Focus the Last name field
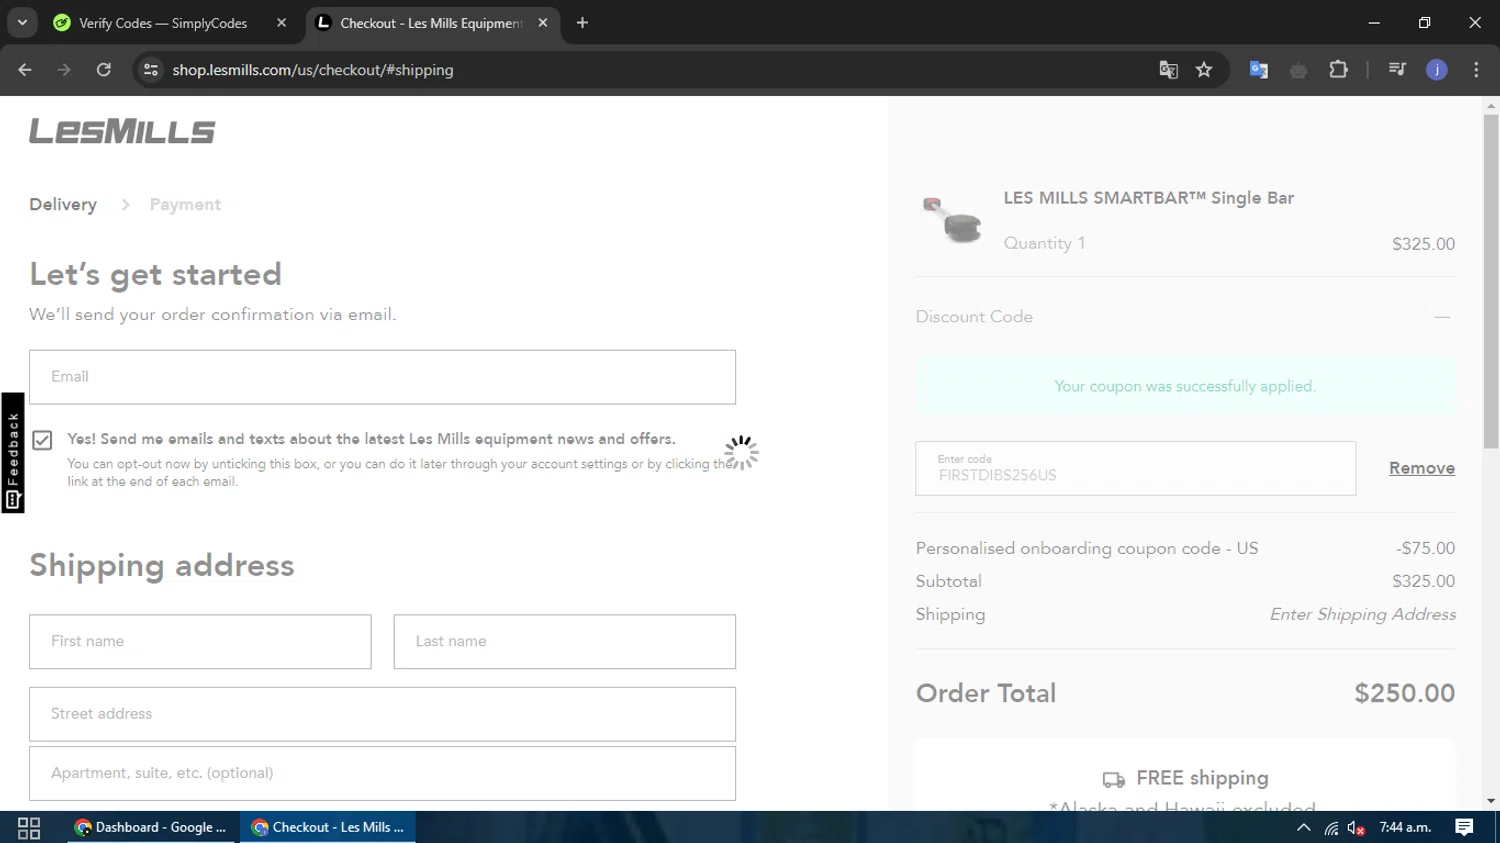Viewport: 1500px width, 843px height. coord(565,642)
